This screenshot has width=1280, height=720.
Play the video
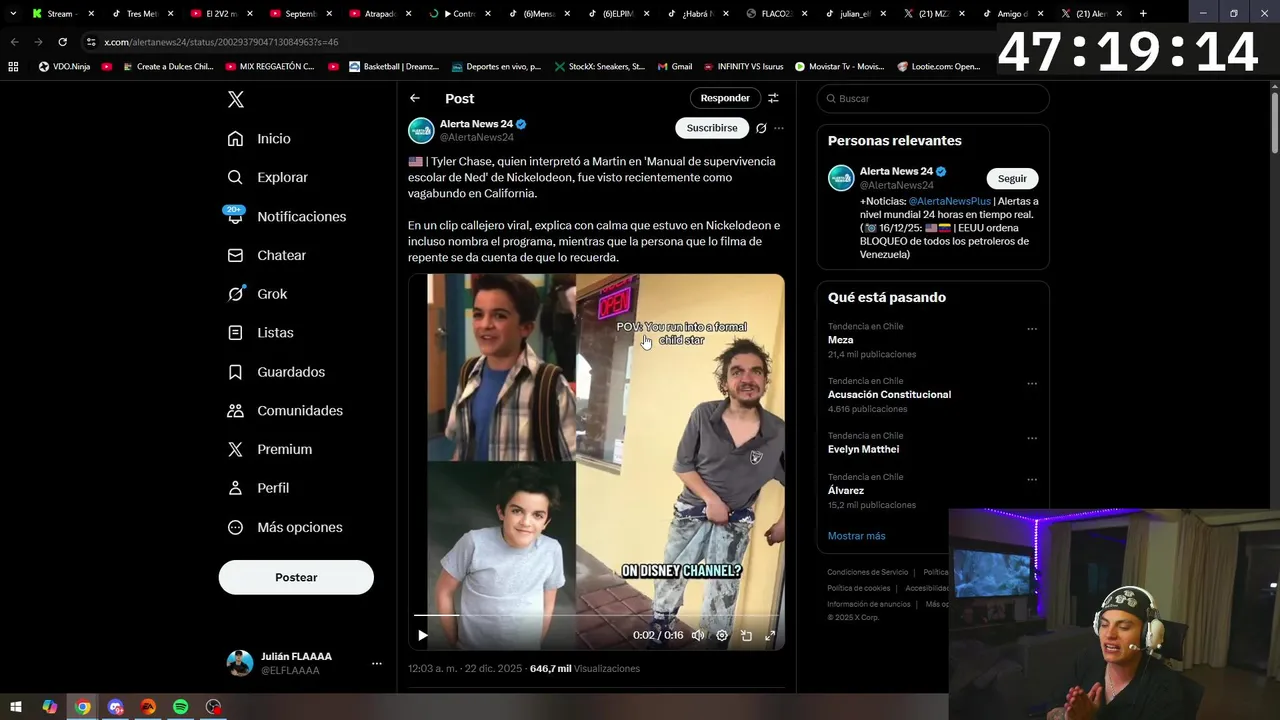point(423,635)
